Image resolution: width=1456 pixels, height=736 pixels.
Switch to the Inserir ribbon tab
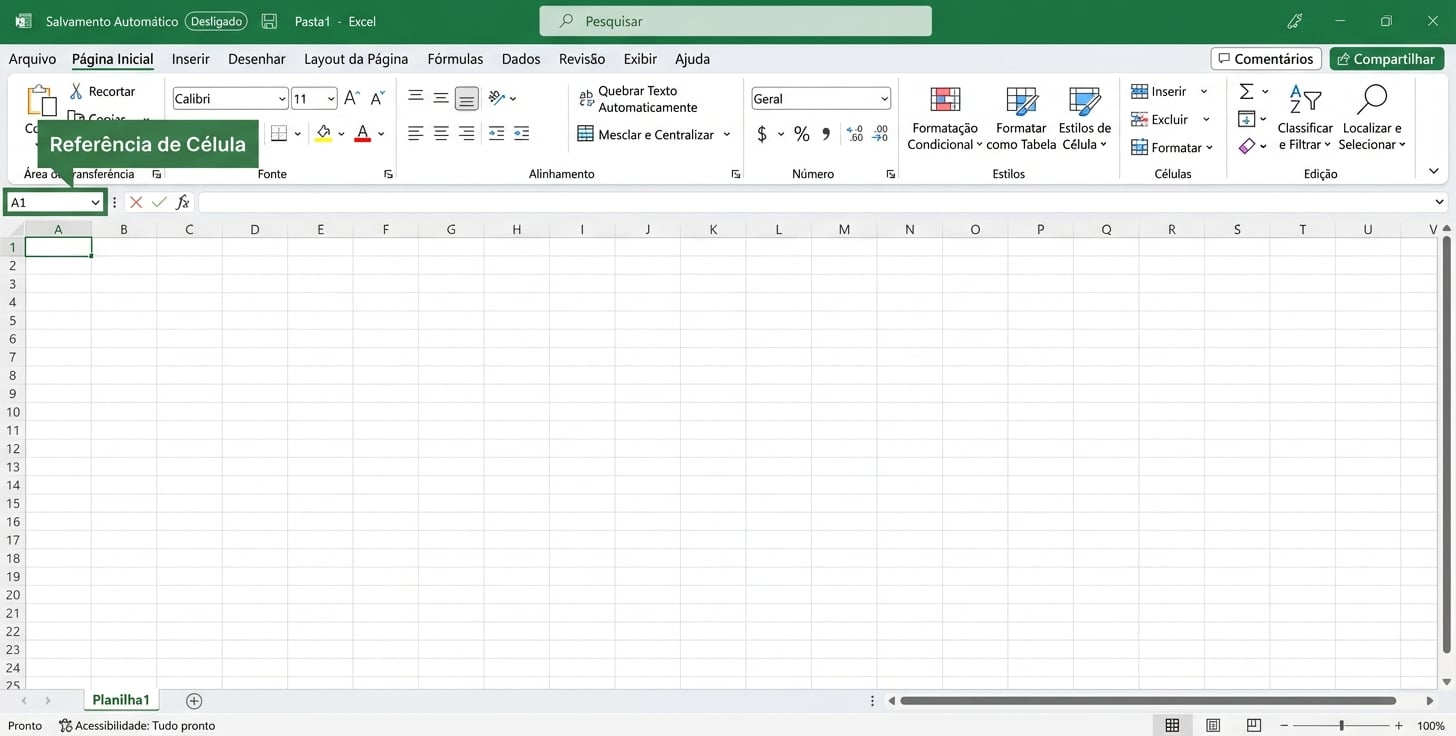pos(190,59)
